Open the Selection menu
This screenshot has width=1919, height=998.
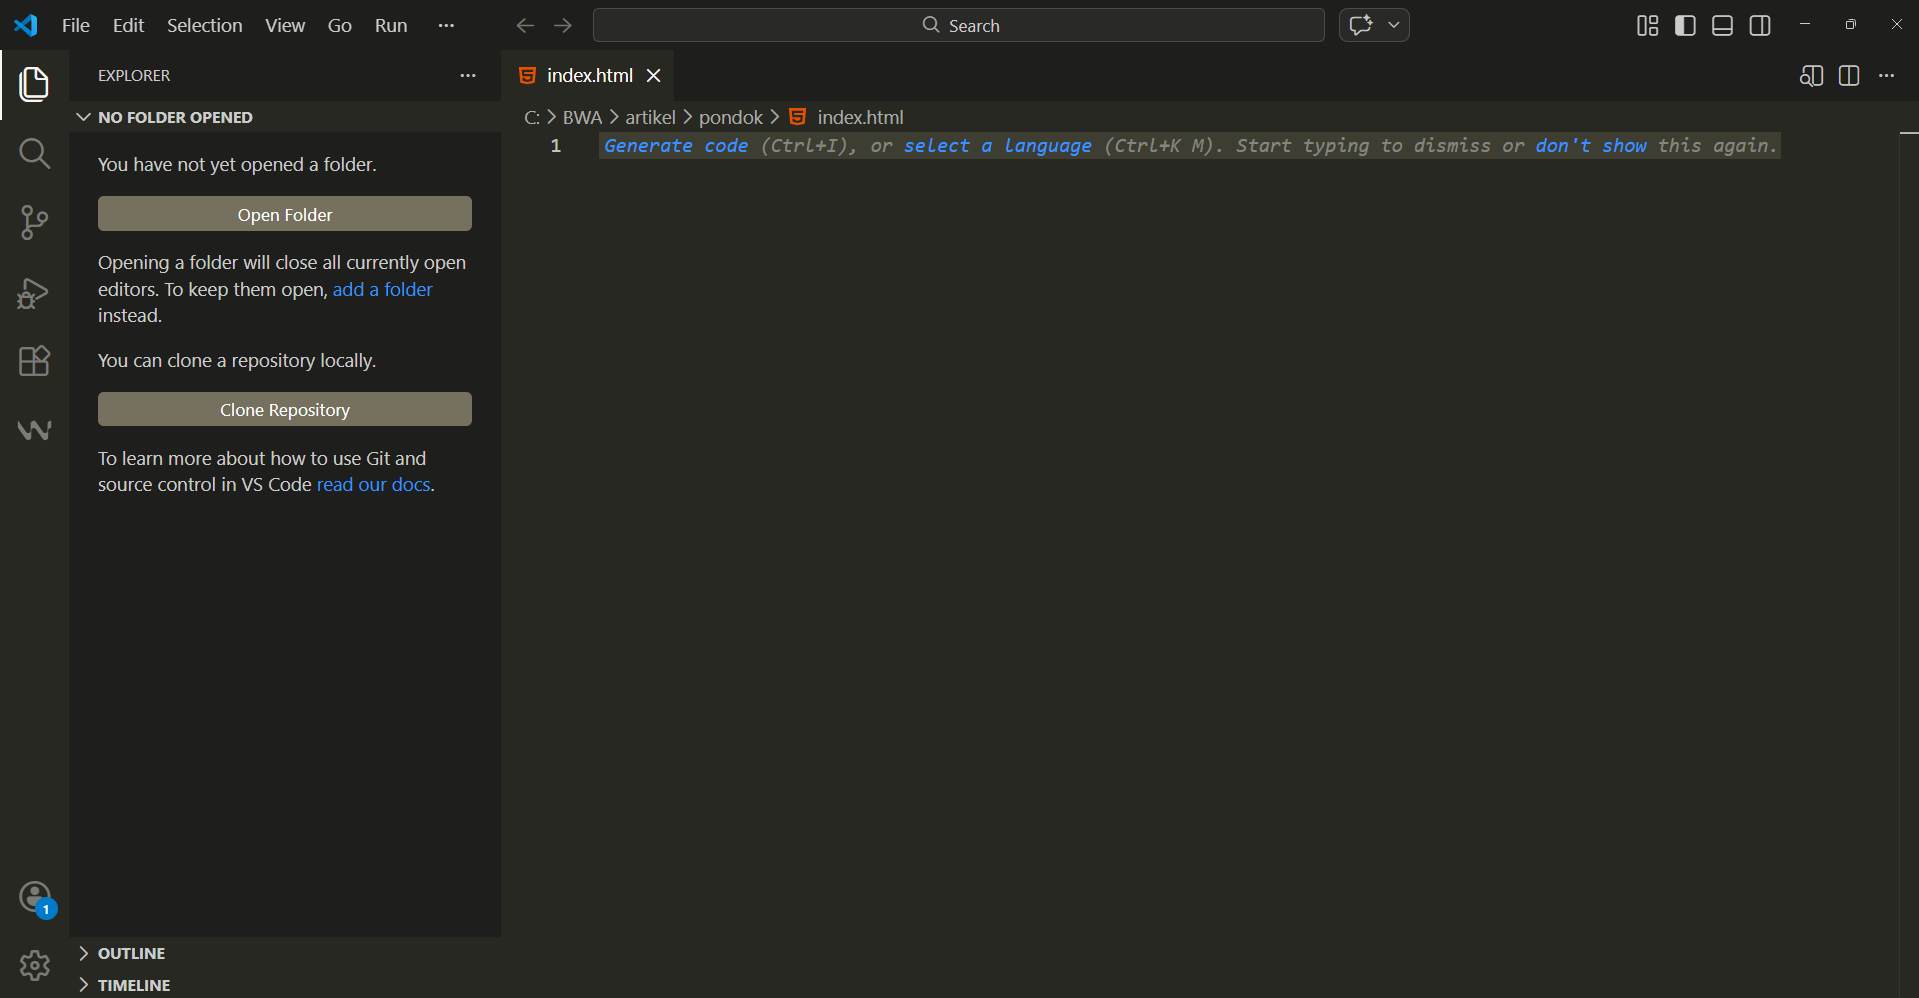[x=204, y=25]
